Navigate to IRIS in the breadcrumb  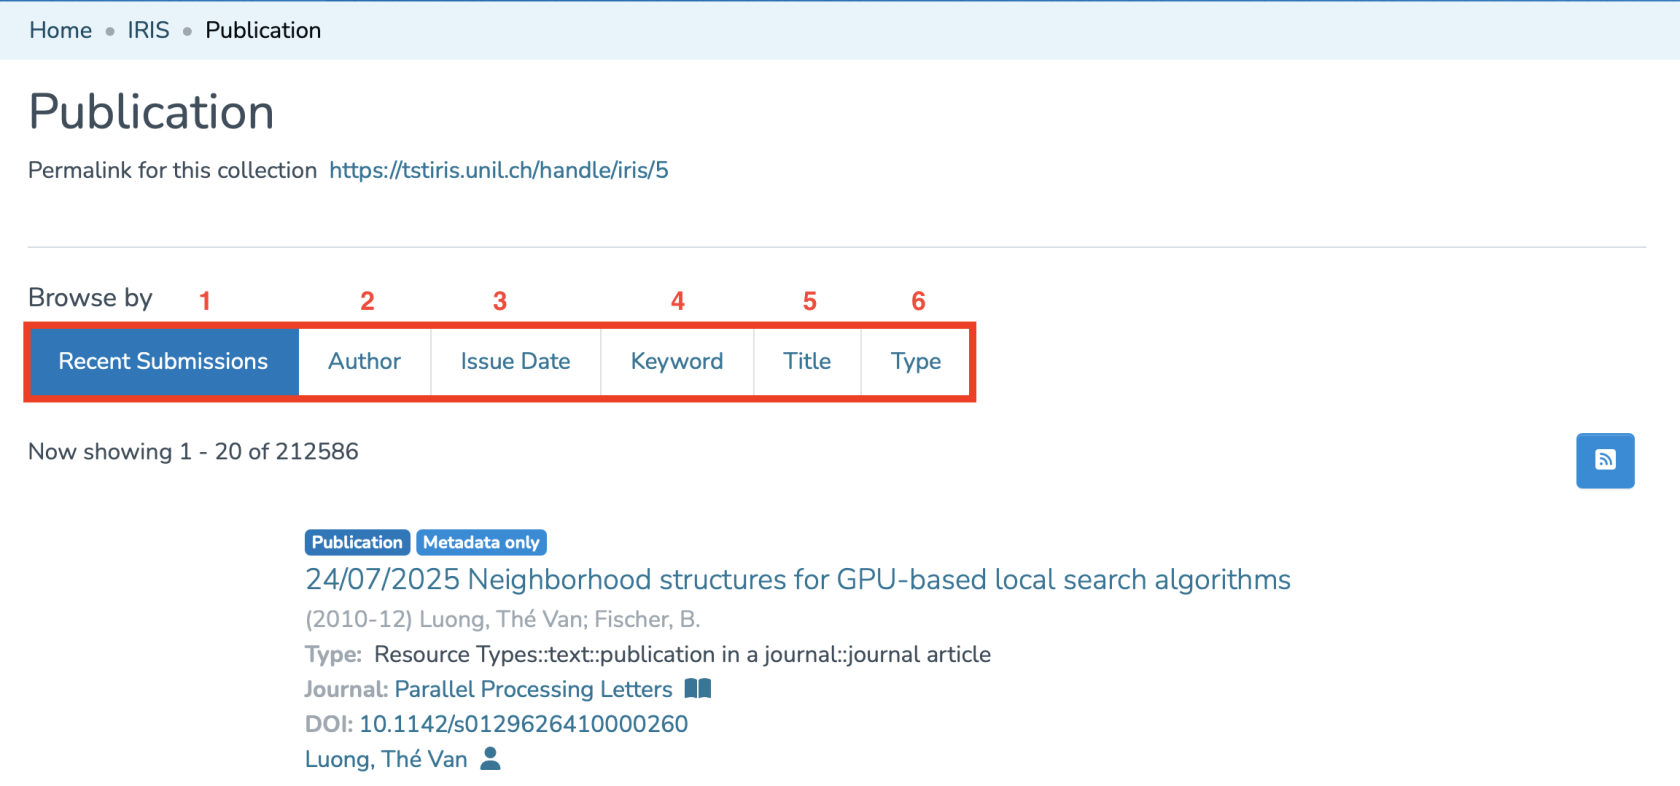click(x=148, y=30)
